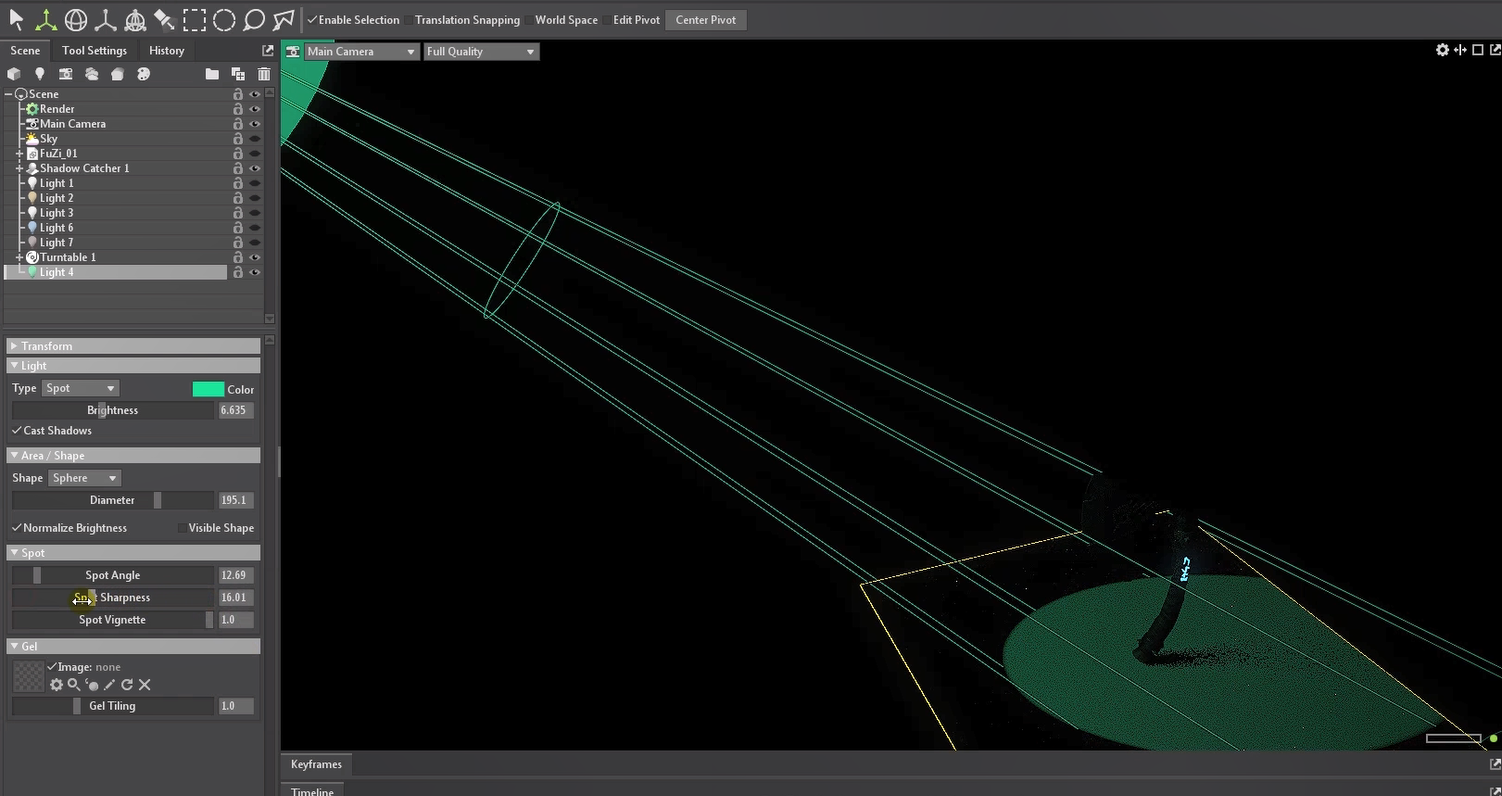
Task: Uncheck the Cast Shadows checkbox
Action: point(17,431)
